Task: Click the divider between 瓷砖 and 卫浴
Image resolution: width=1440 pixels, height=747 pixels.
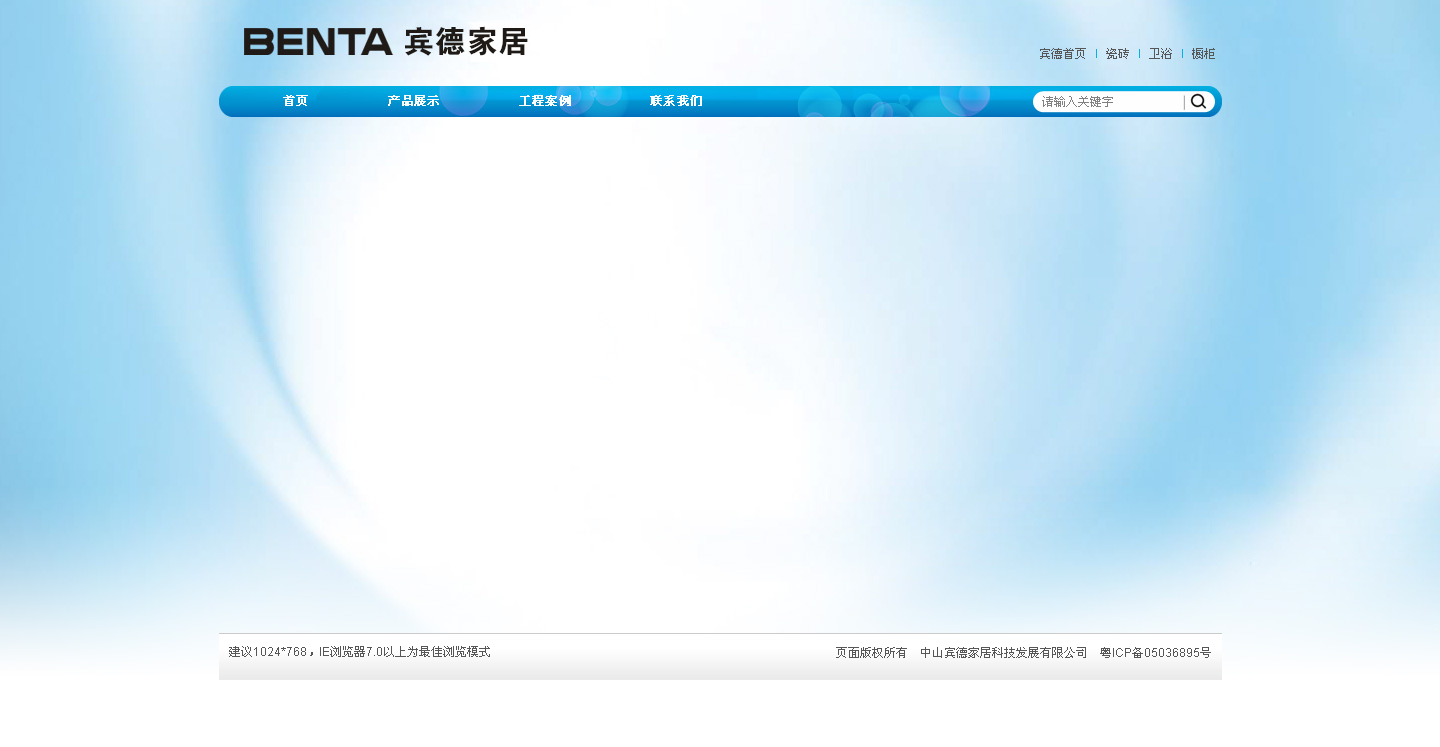Action: pyautogui.click(x=1139, y=54)
